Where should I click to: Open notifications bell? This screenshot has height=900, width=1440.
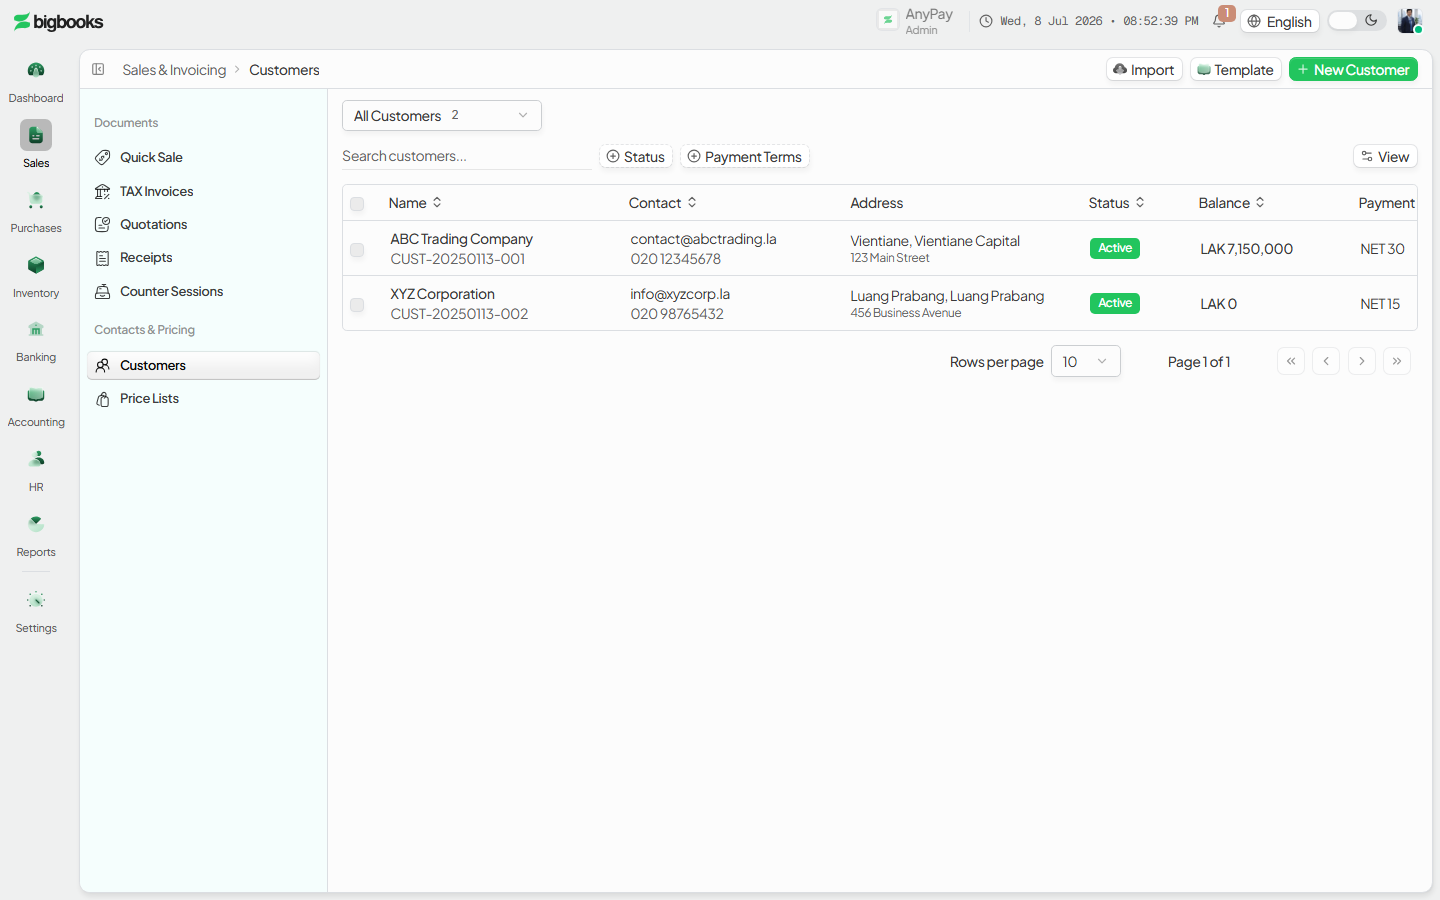tap(1219, 21)
